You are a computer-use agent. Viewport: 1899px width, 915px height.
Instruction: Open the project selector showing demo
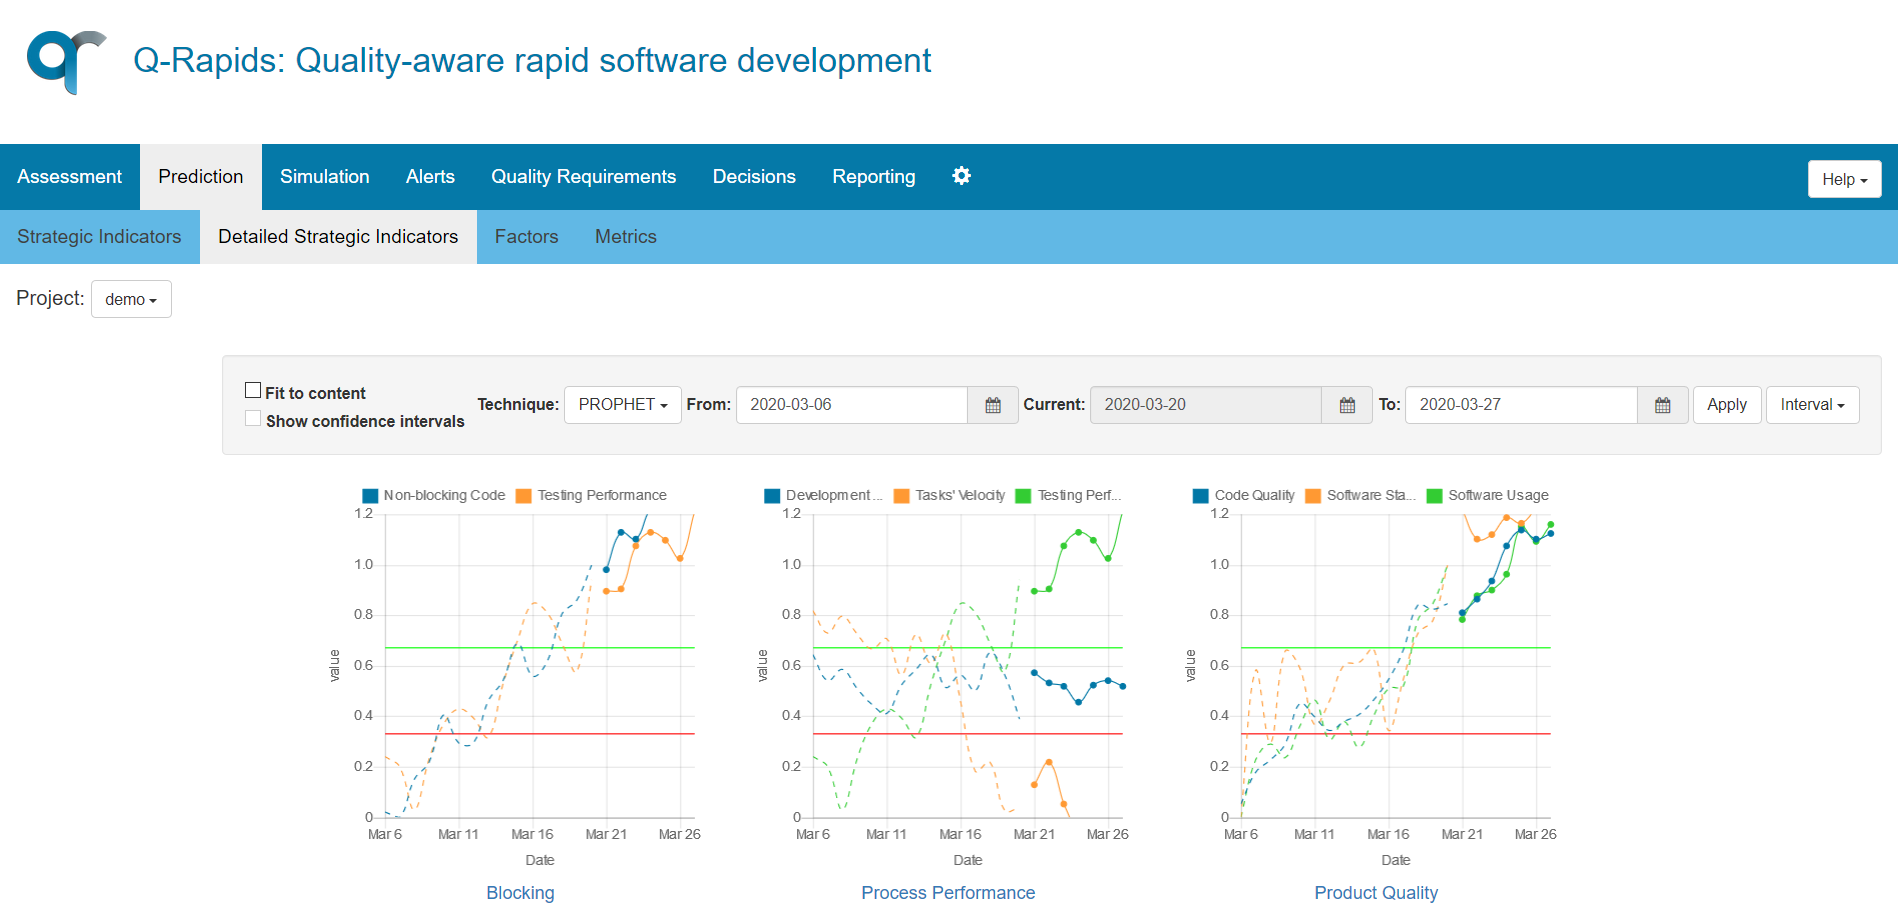(131, 298)
